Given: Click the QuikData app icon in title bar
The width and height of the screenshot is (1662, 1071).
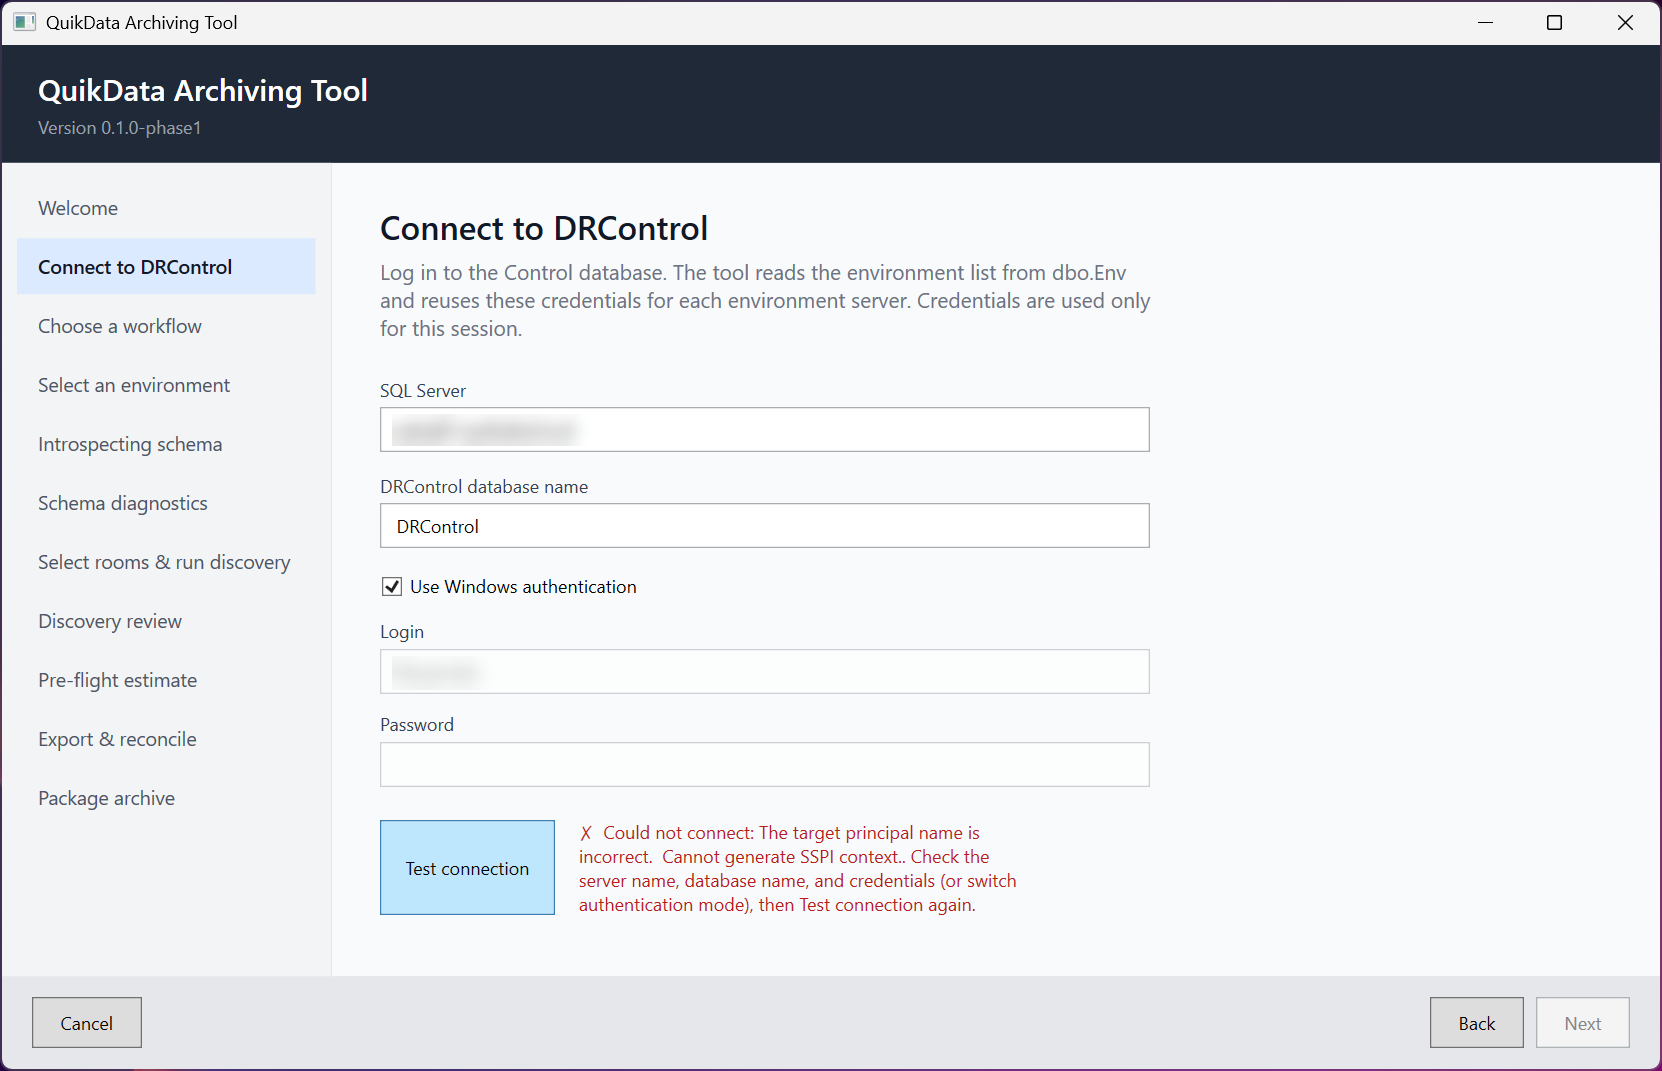Looking at the screenshot, I should pyautogui.click(x=24, y=22).
